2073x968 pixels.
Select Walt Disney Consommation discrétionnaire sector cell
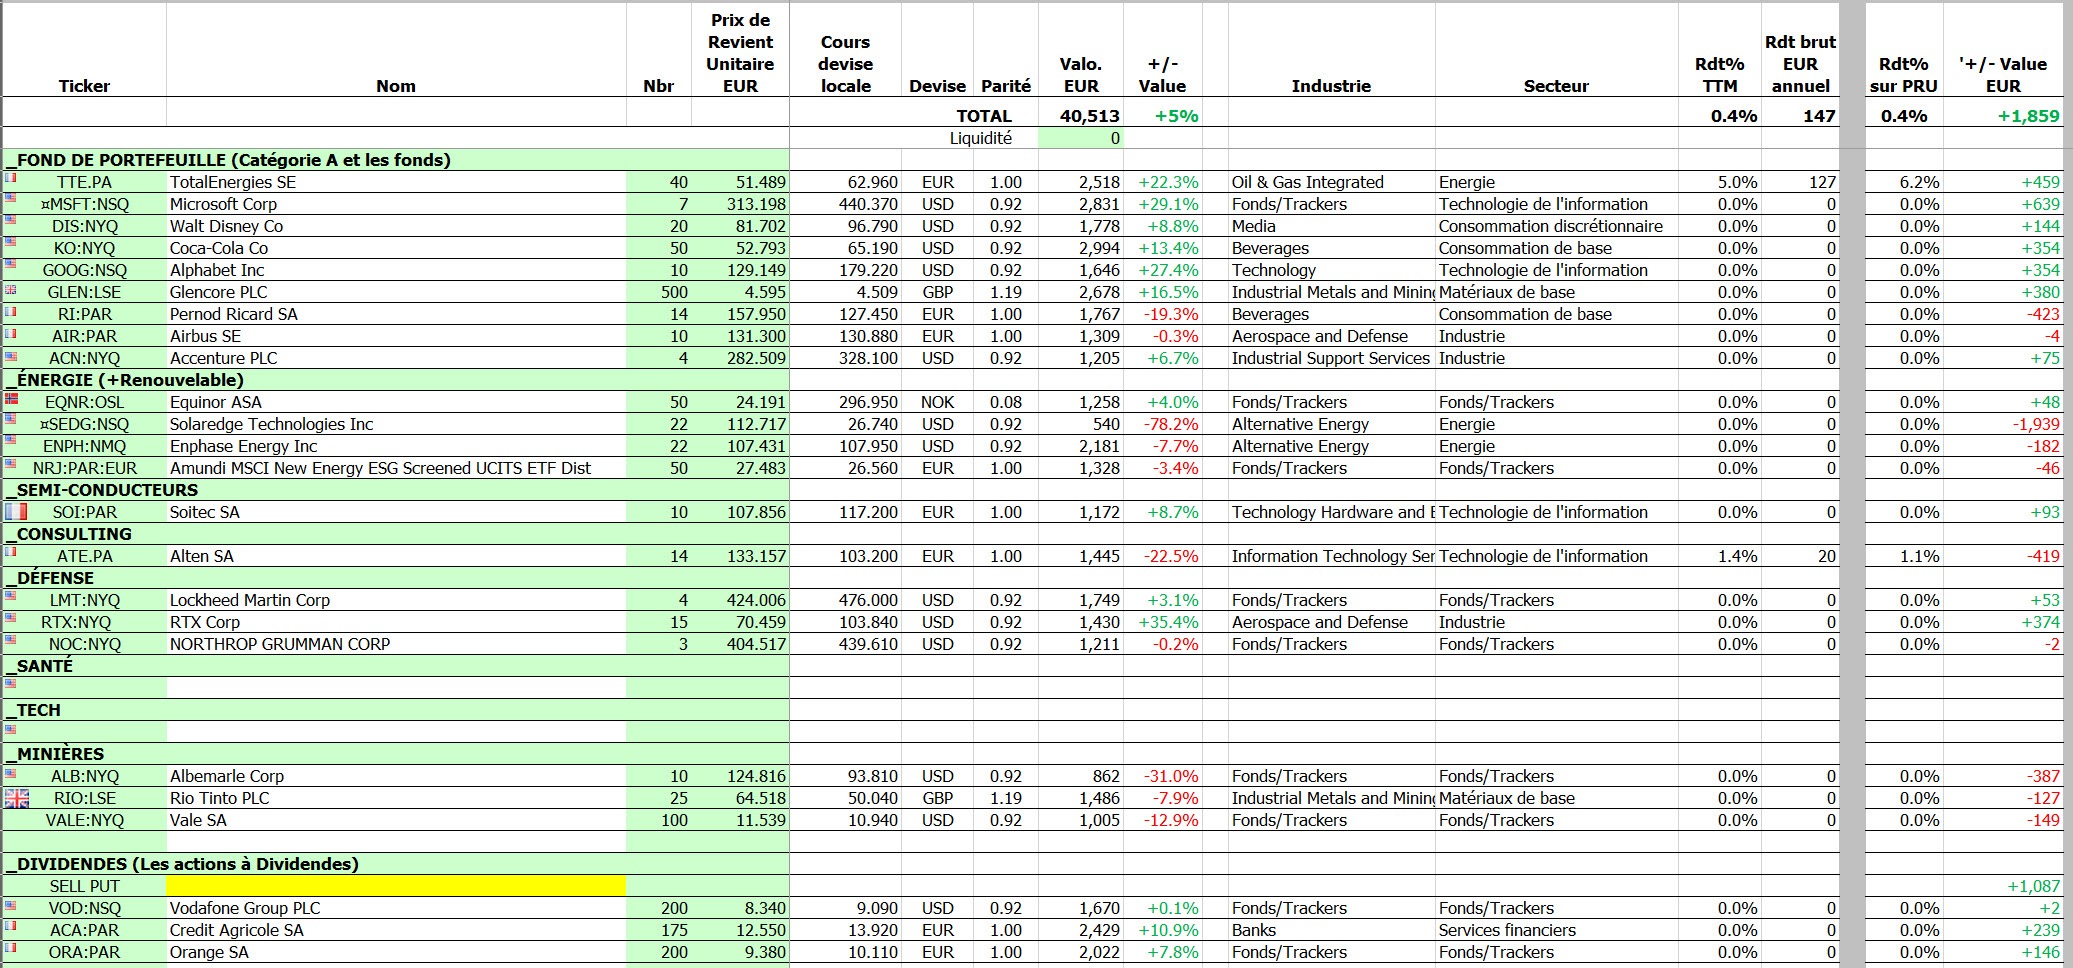click(x=1556, y=226)
